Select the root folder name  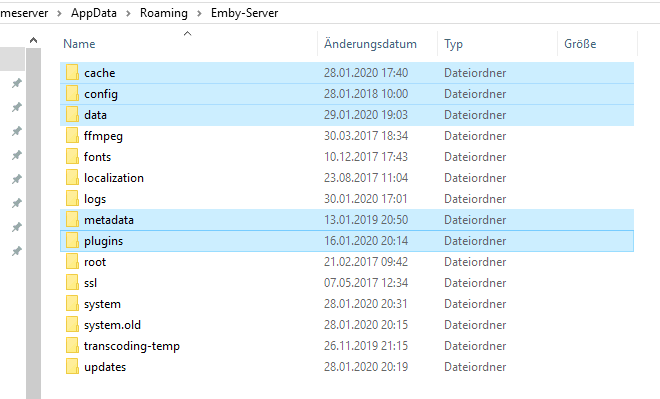point(95,262)
